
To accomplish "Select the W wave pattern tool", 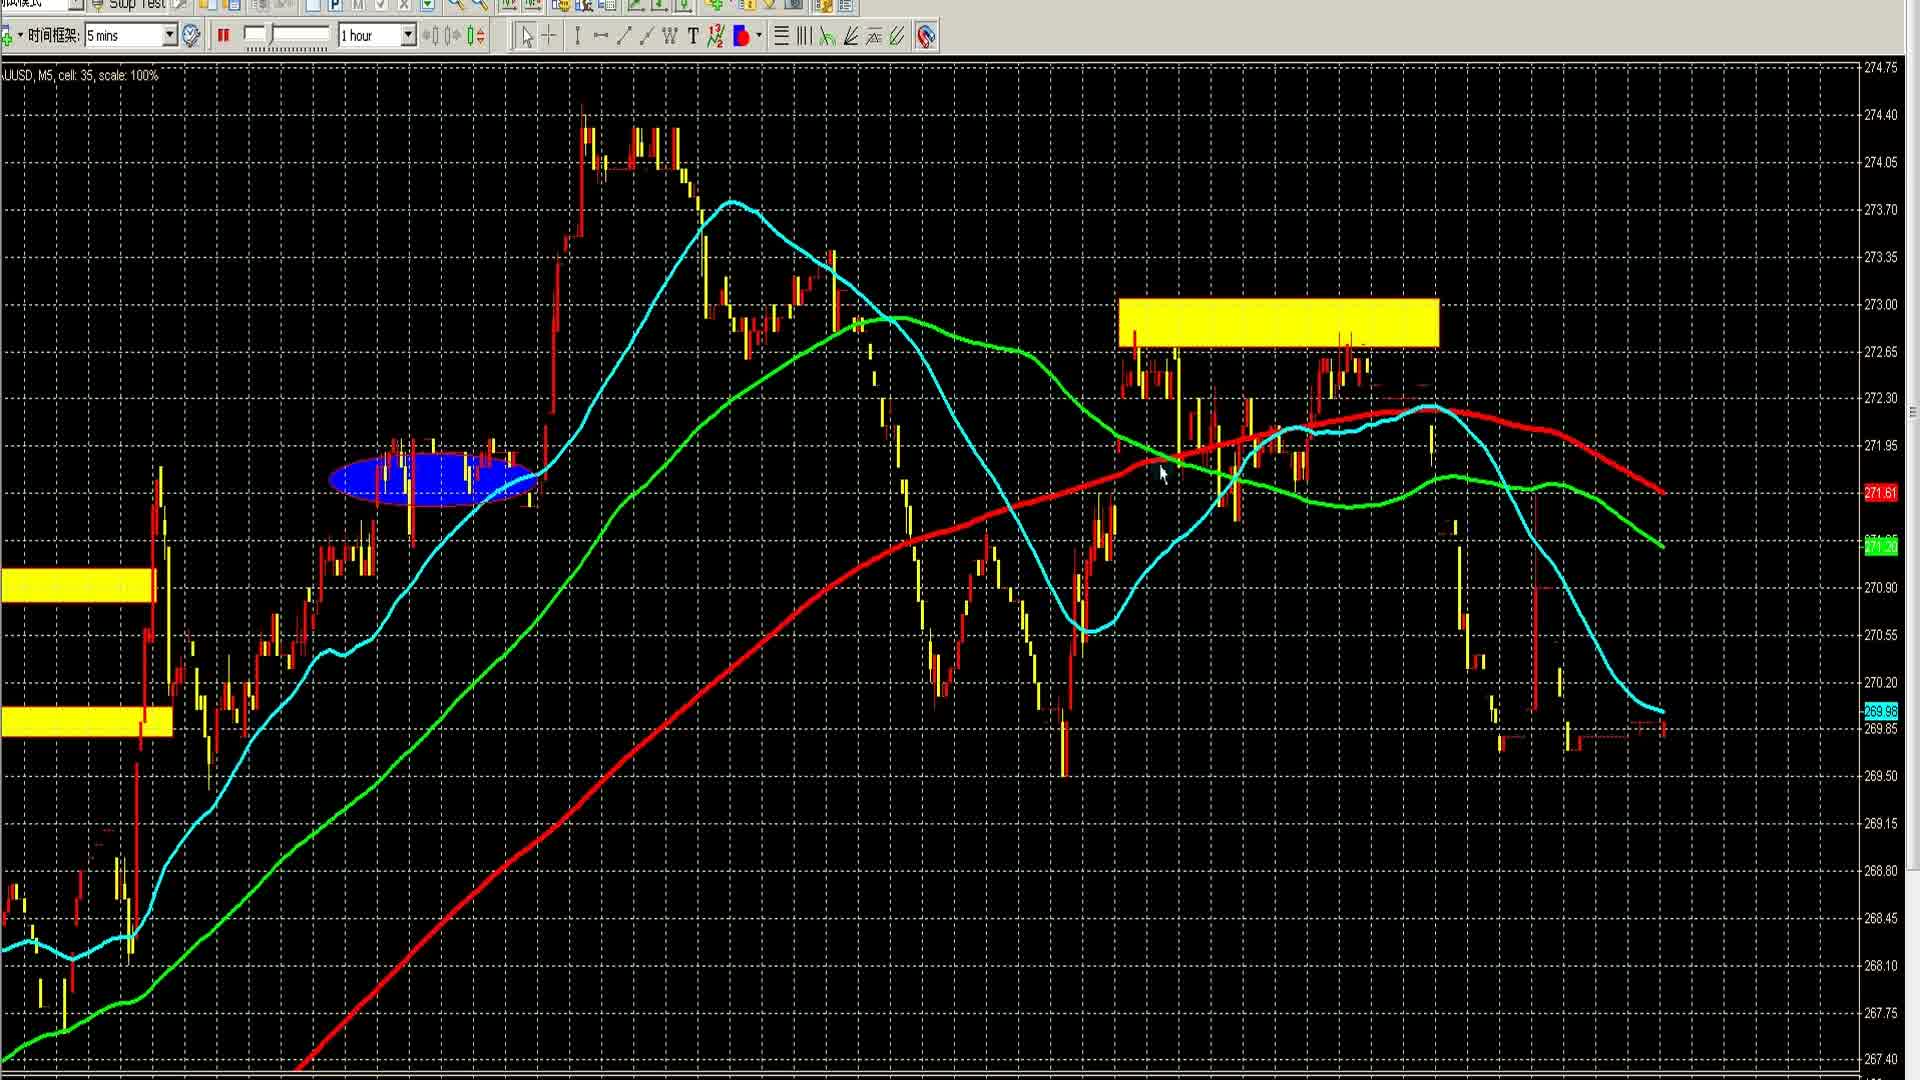I will click(669, 37).
